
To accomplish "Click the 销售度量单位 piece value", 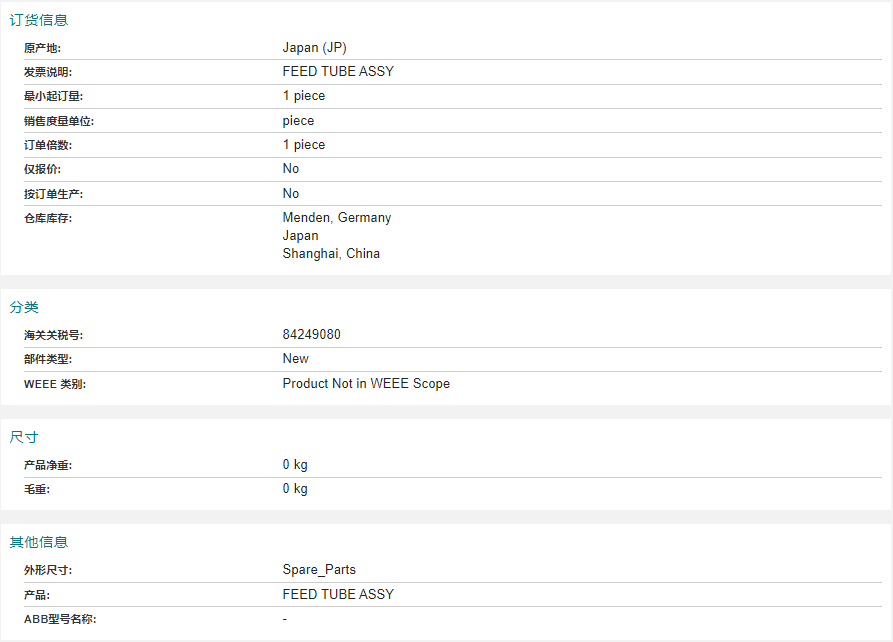I will click(x=298, y=121).
